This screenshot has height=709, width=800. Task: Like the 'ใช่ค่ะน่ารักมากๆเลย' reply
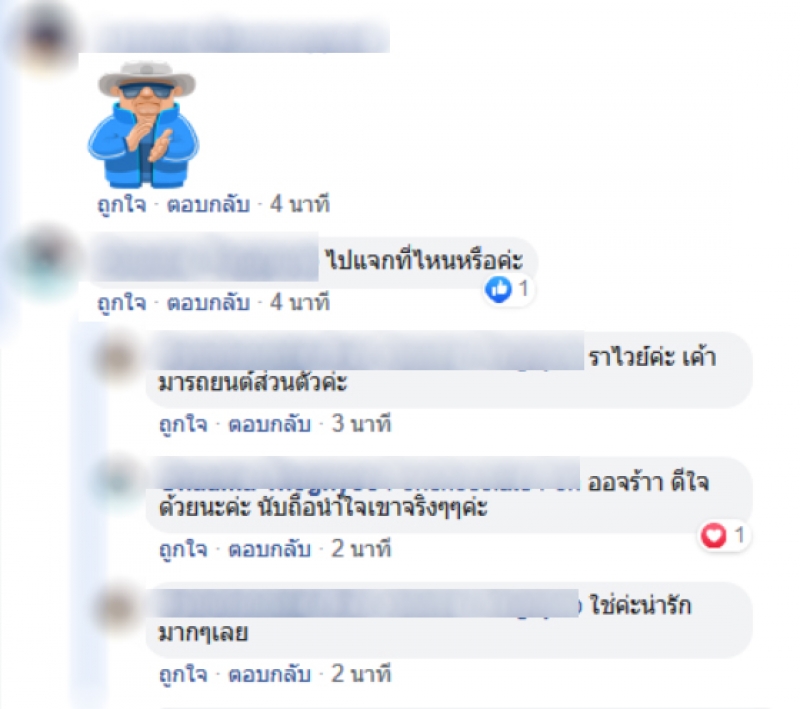coord(183,674)
